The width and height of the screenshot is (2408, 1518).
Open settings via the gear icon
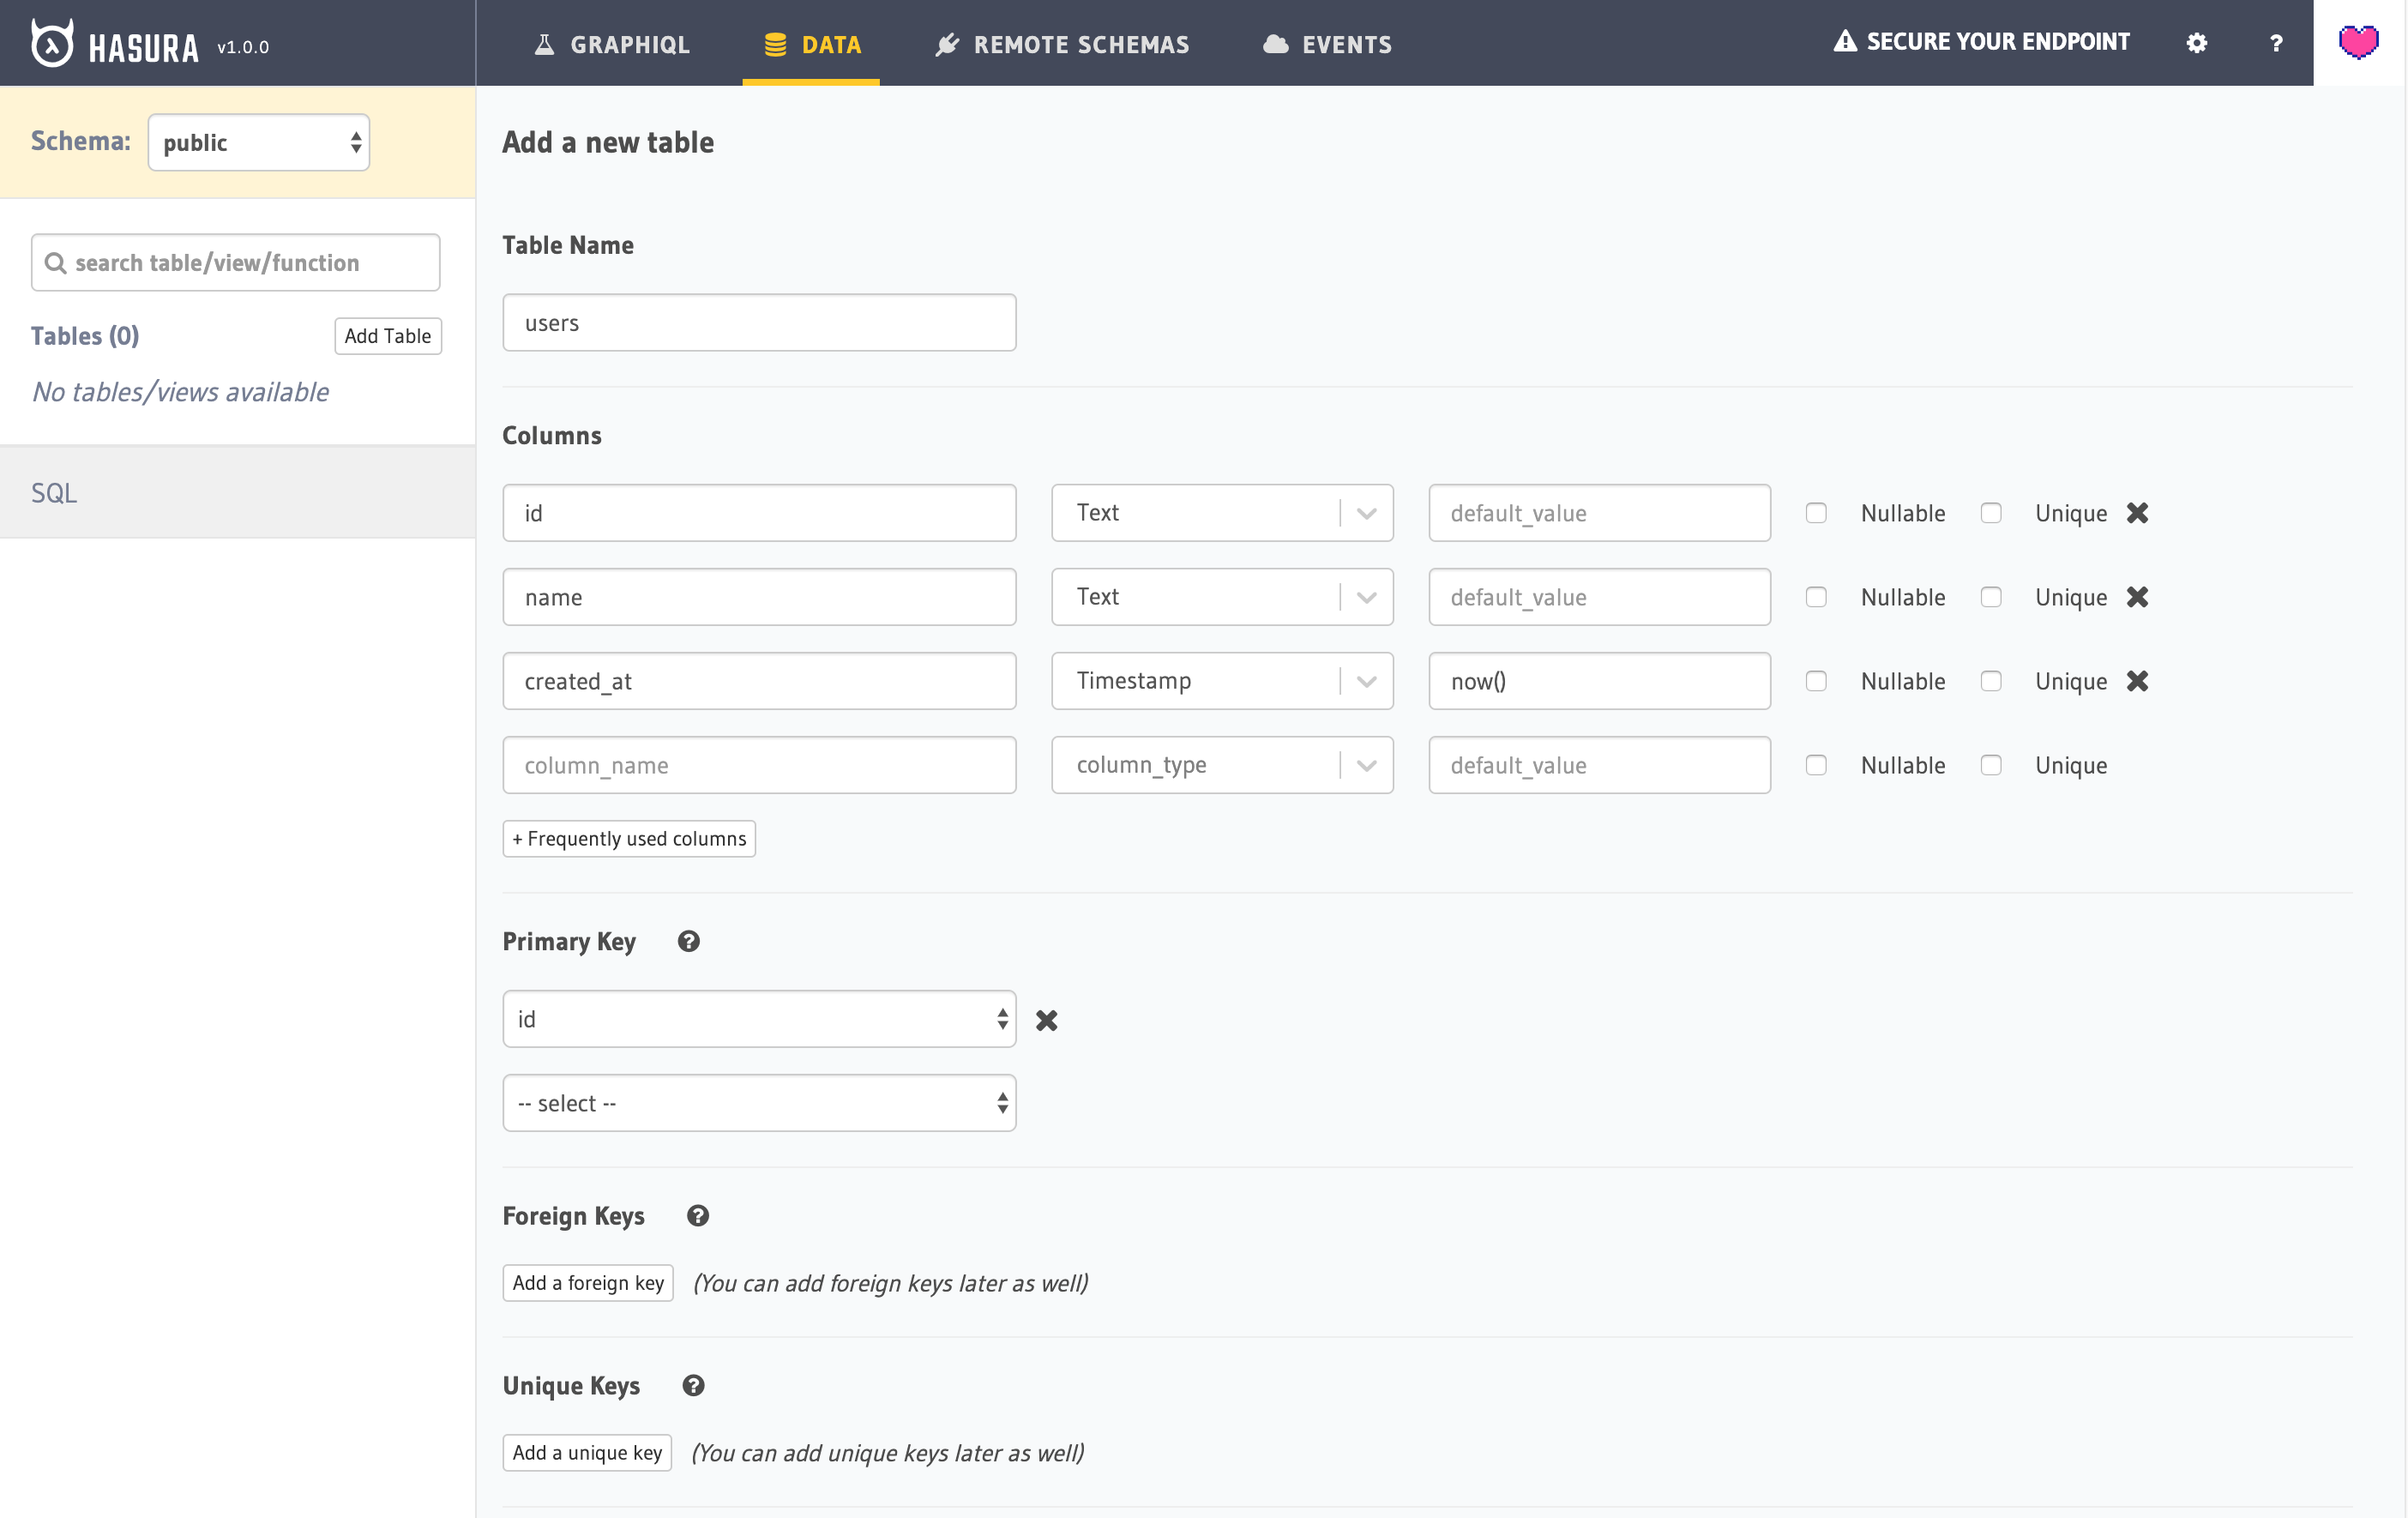pos(2196,43)
